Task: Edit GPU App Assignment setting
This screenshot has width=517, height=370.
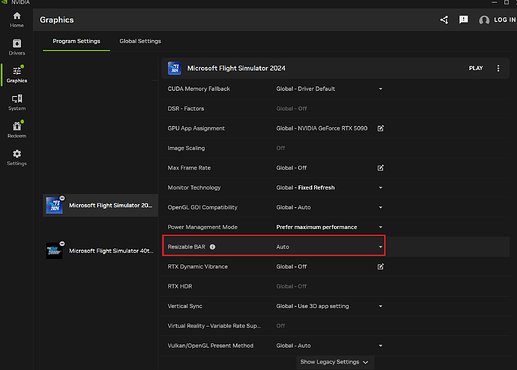Action: [x=380, y=128]
